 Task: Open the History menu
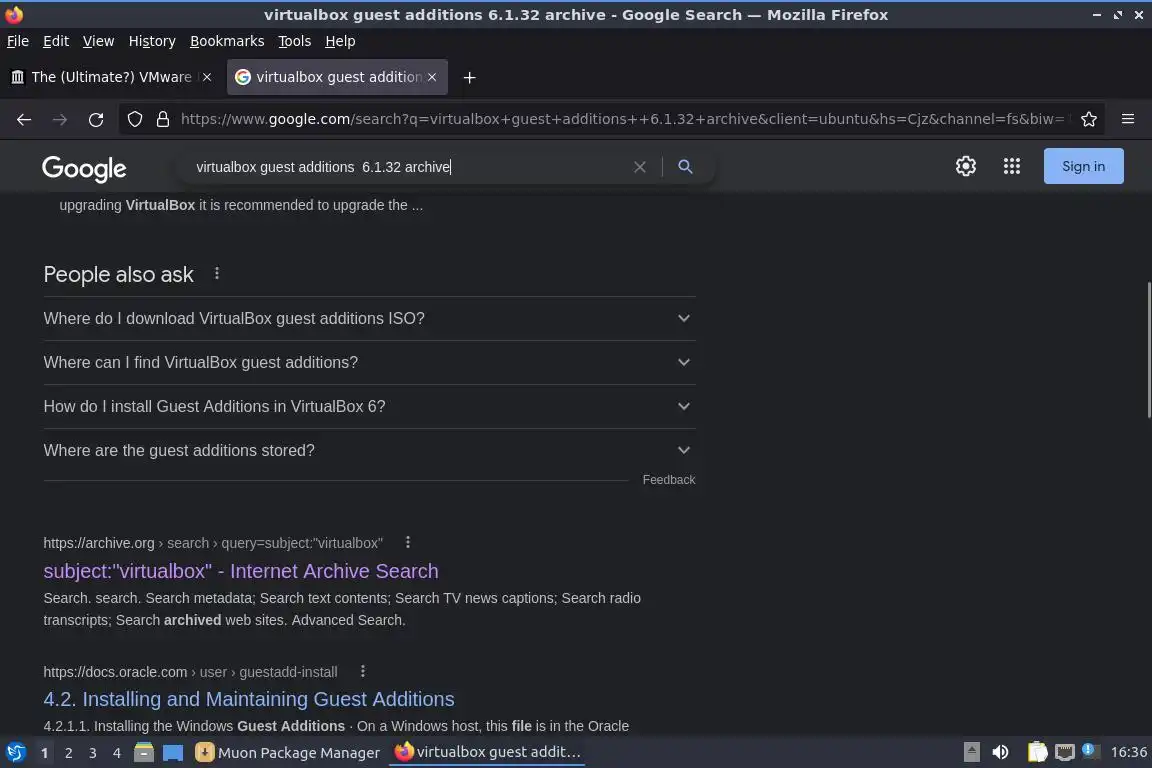(152, 41)
